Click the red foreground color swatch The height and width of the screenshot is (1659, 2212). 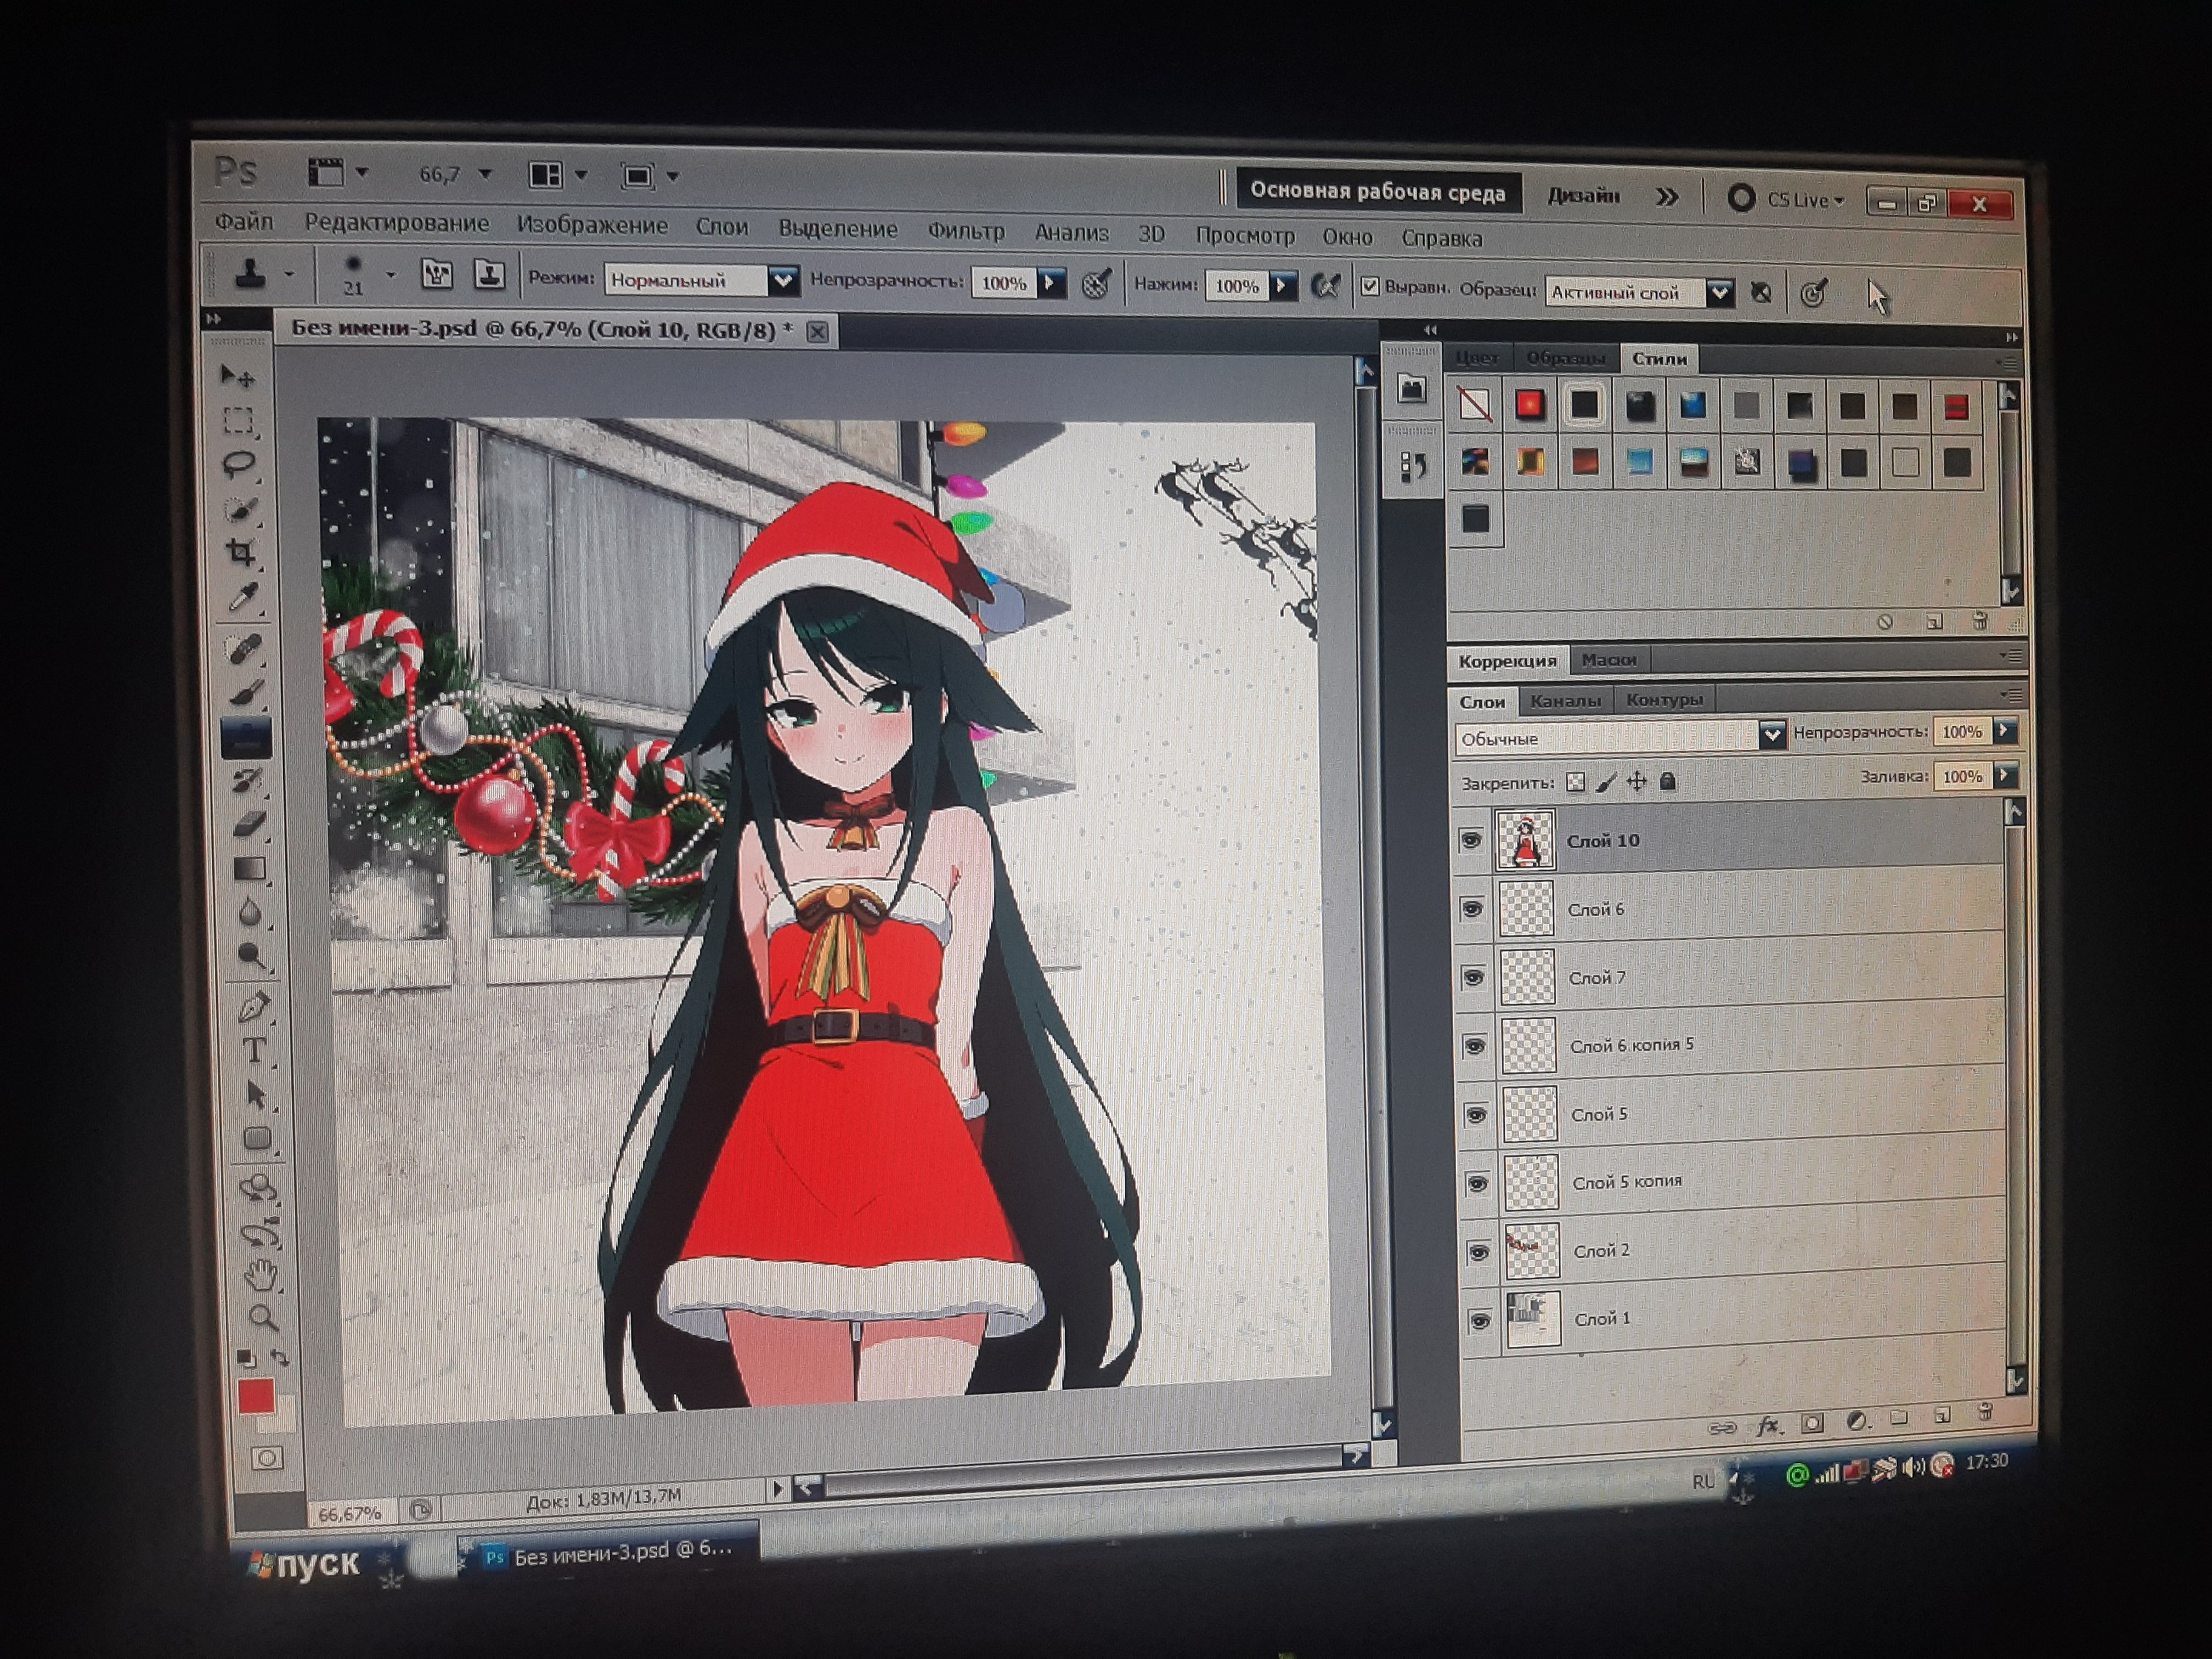tap(256, 1396)
